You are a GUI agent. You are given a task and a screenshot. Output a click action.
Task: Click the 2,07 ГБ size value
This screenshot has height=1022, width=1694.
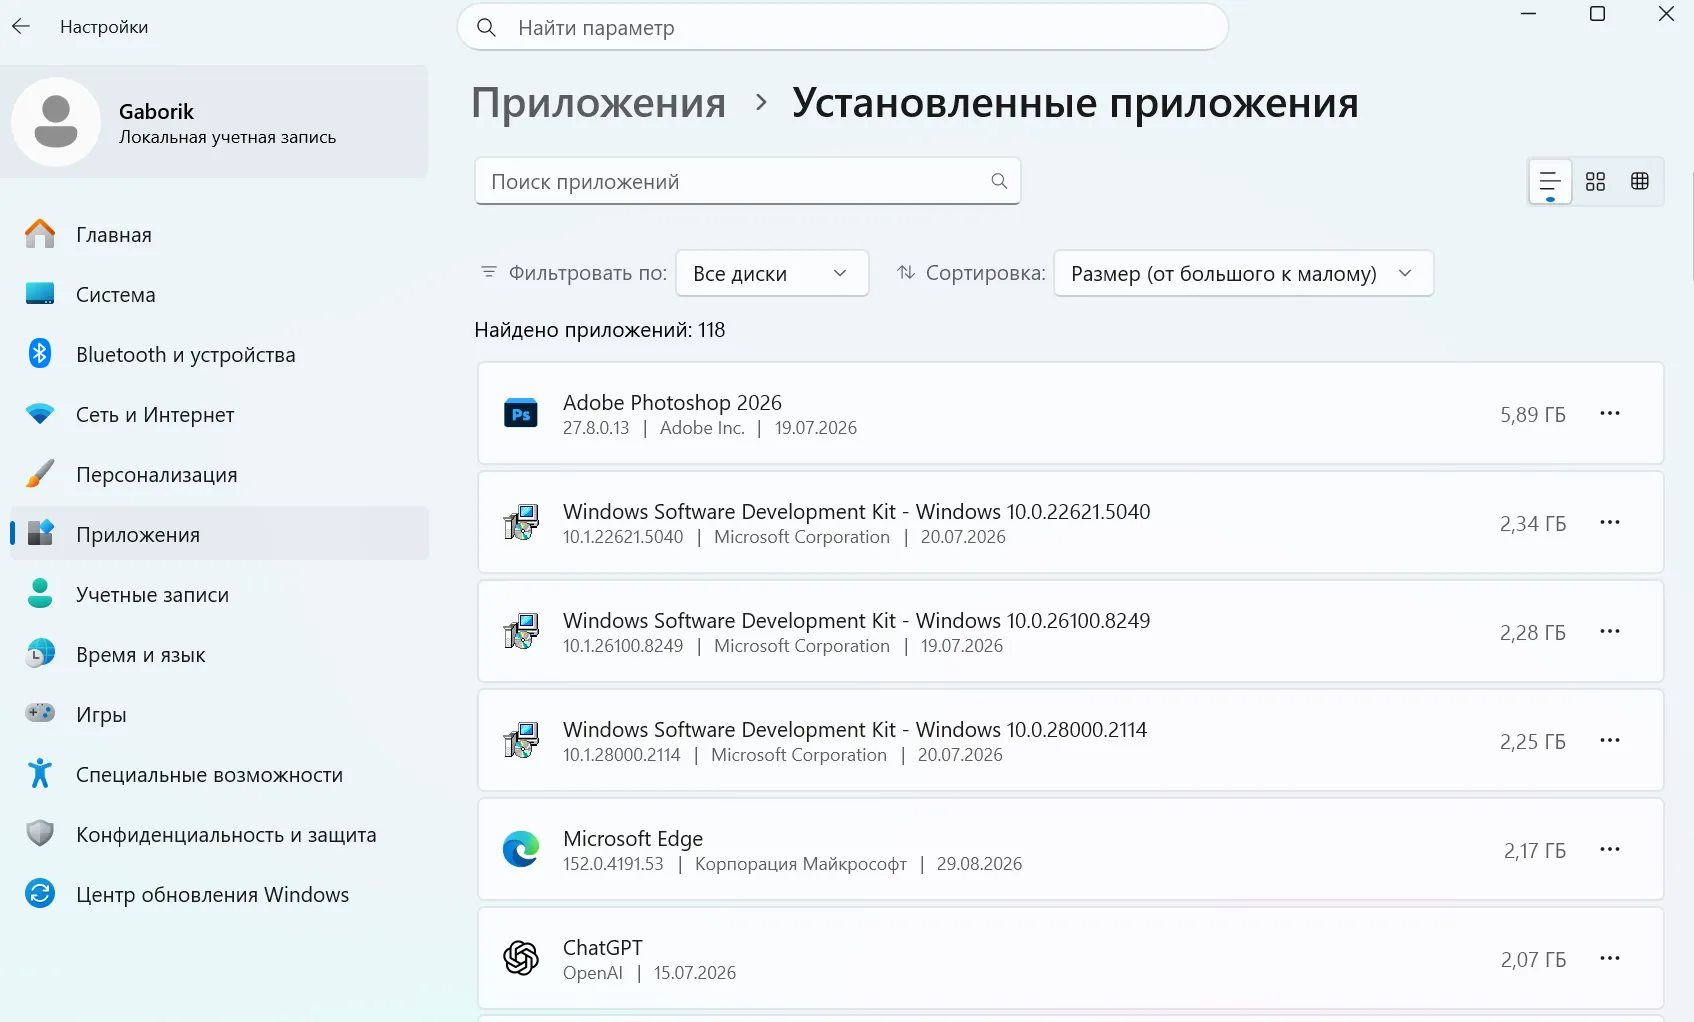point(1534,959)
